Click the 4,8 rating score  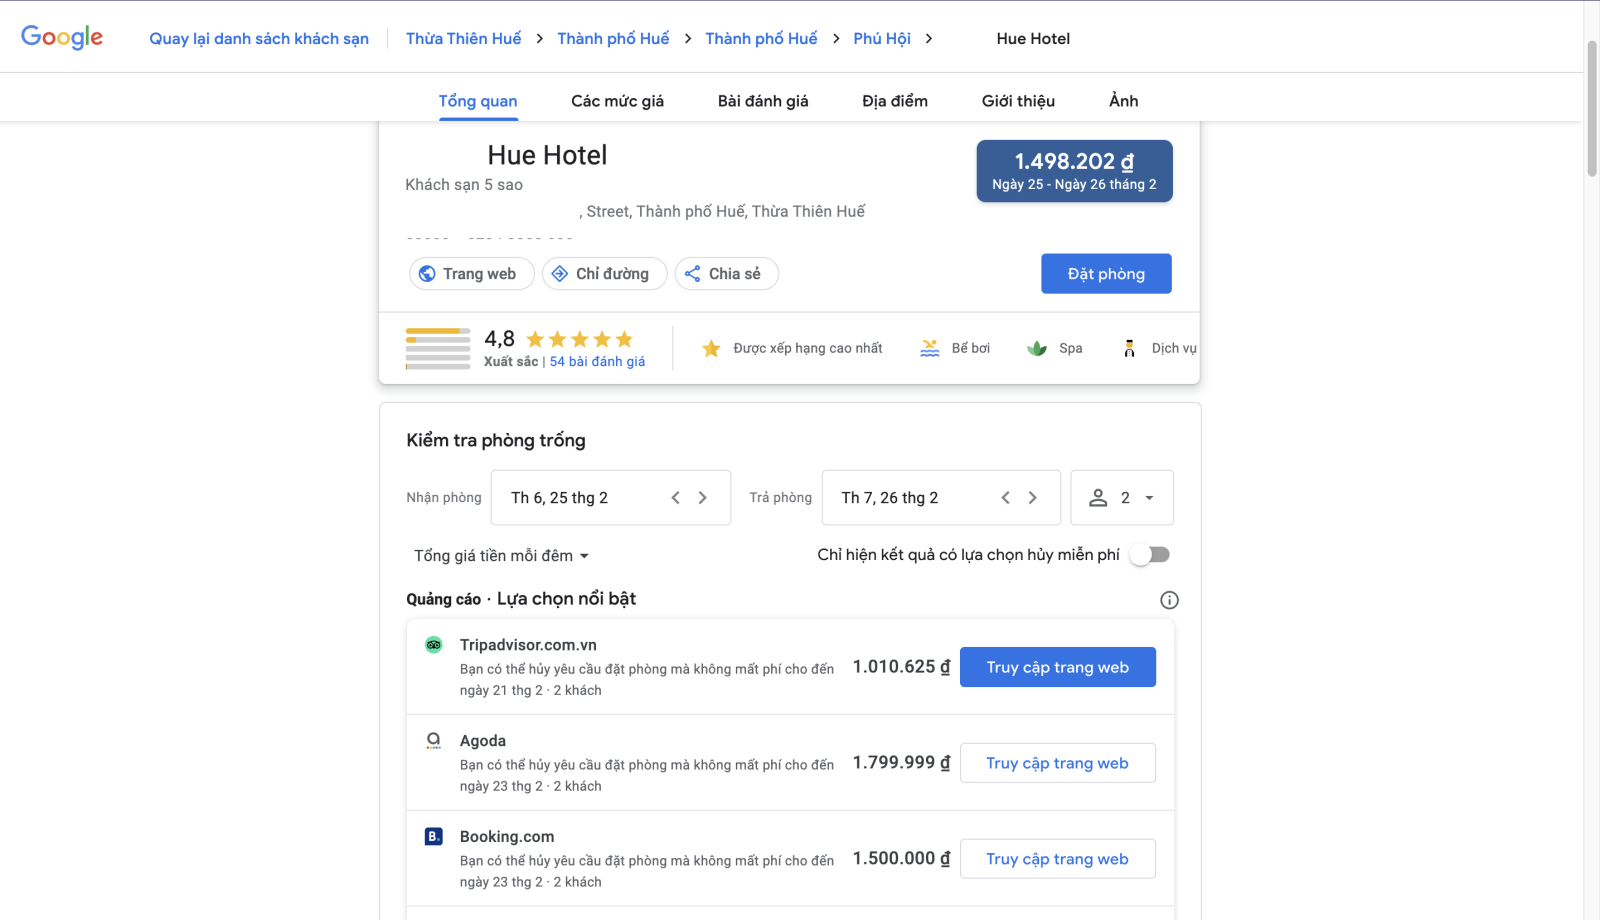pos(499,339)
